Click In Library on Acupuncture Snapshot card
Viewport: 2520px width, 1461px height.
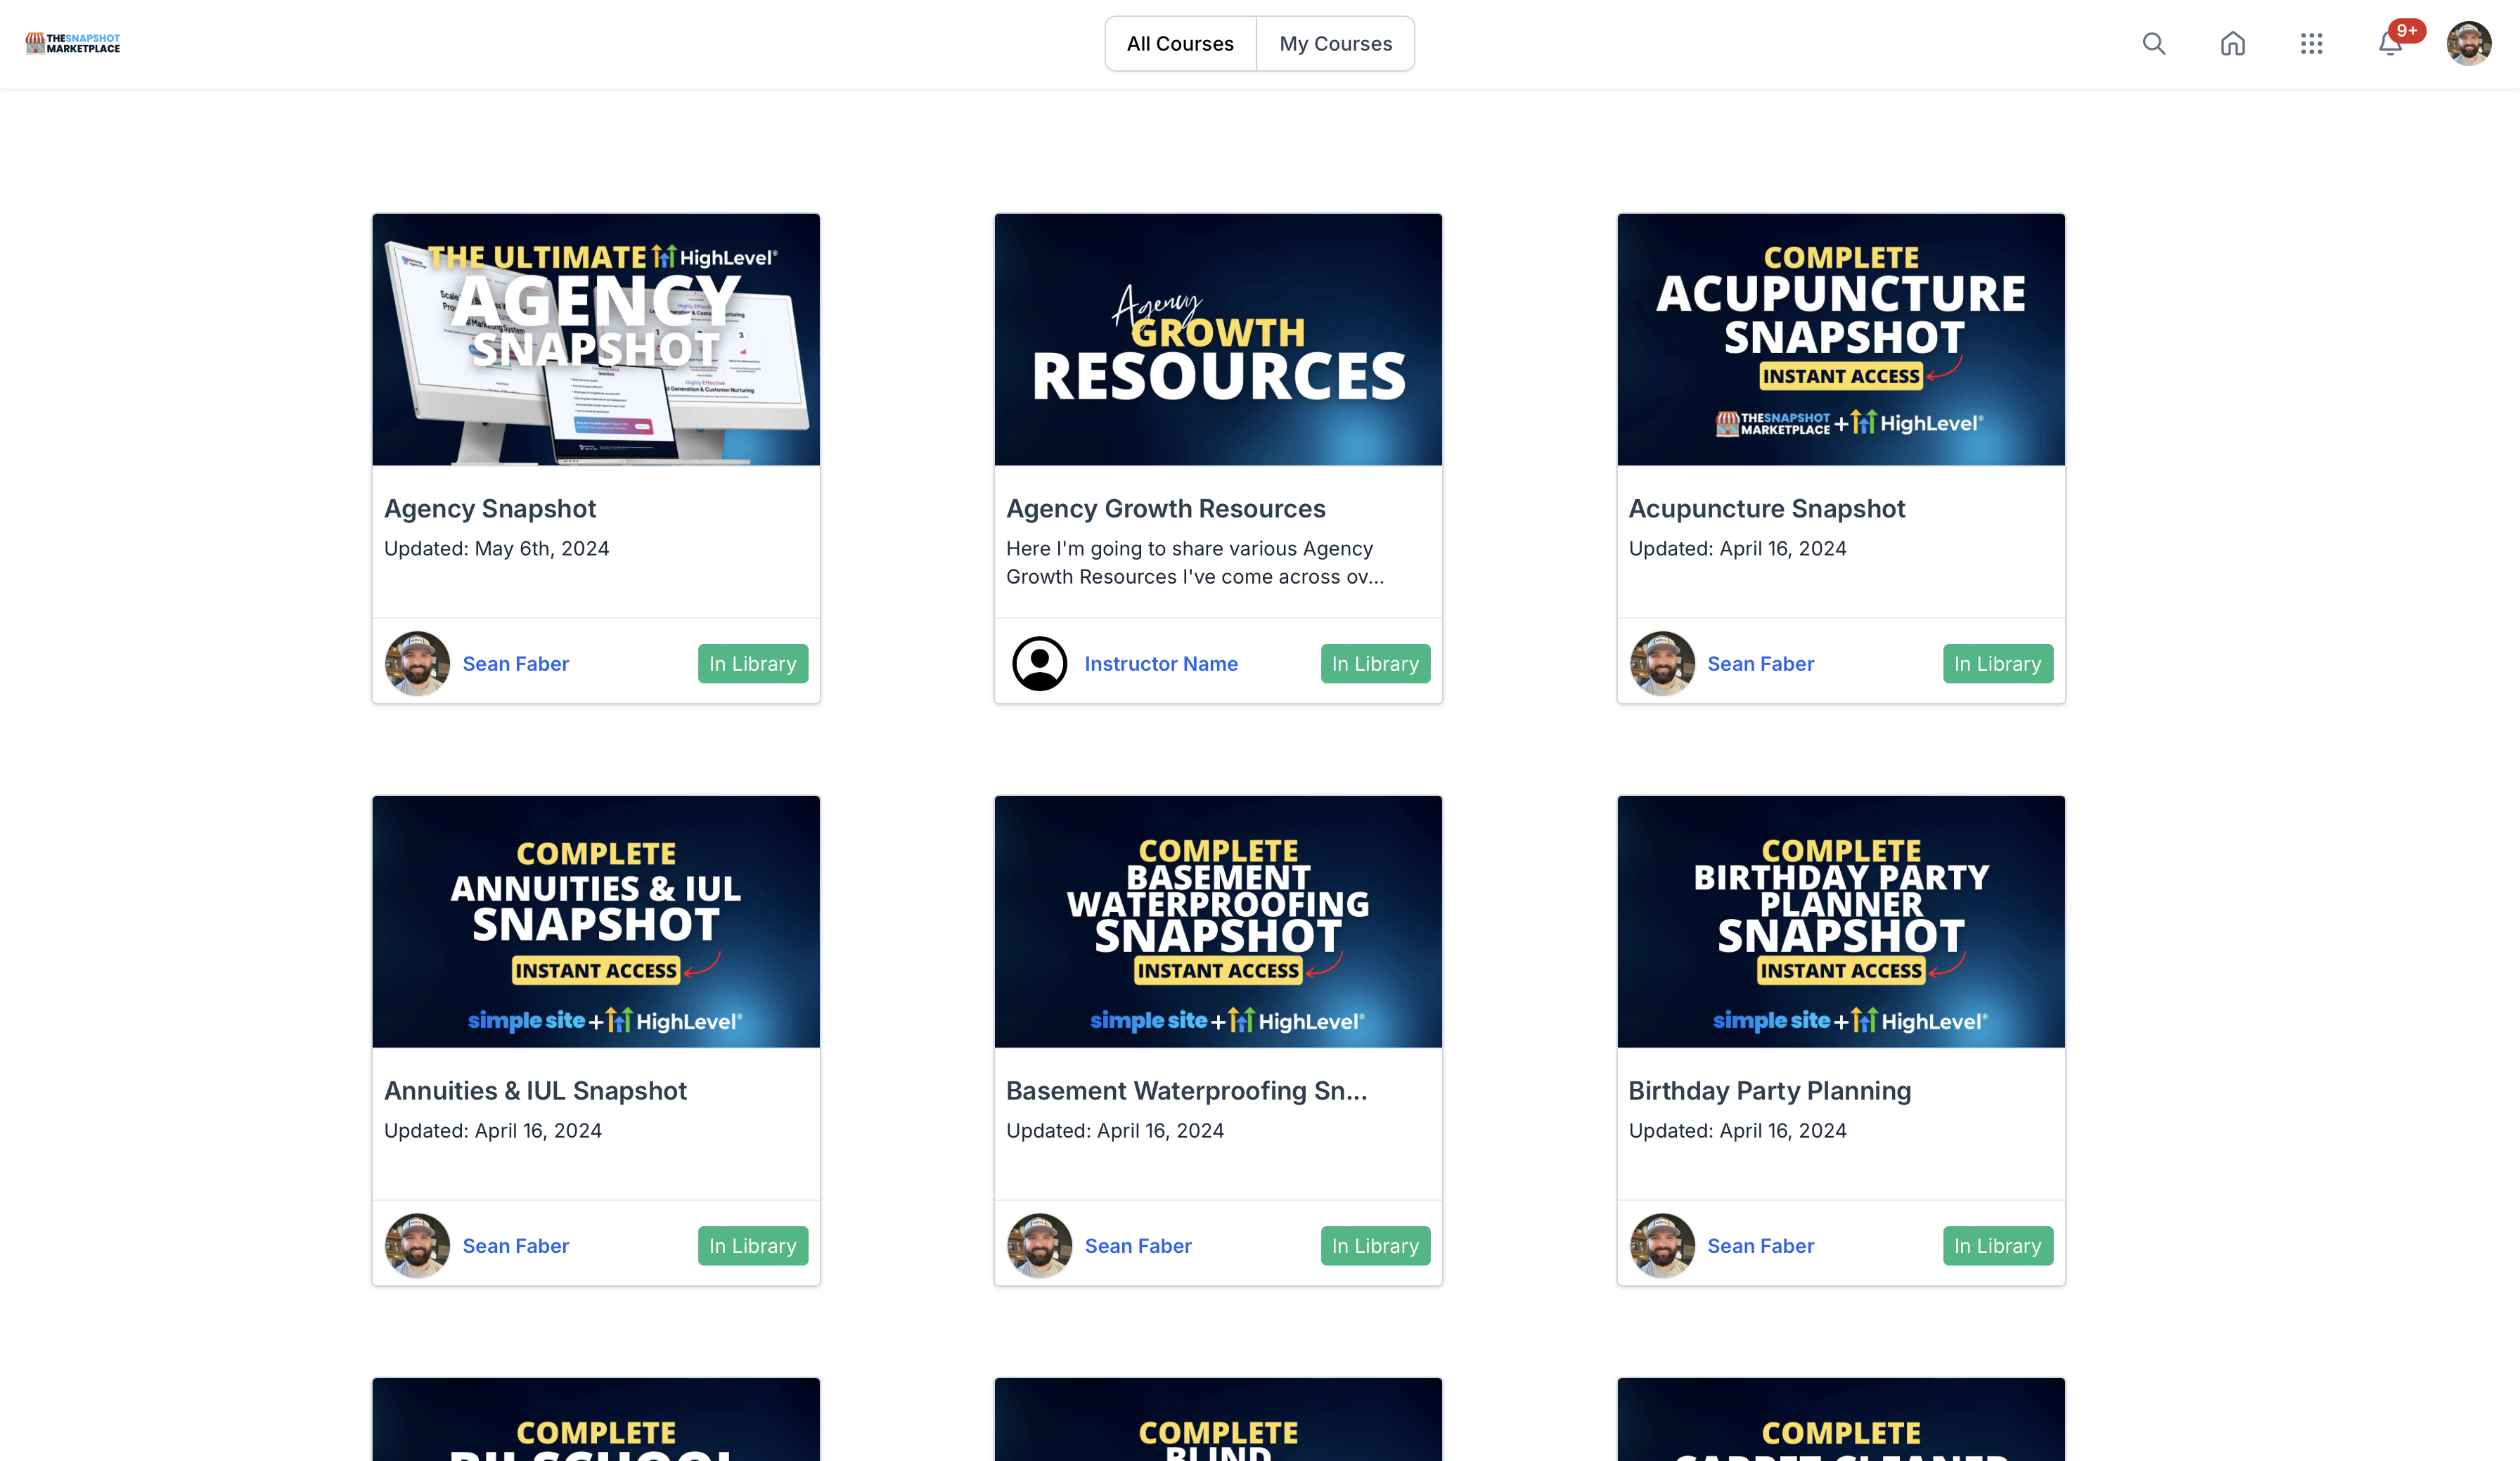1997,663
